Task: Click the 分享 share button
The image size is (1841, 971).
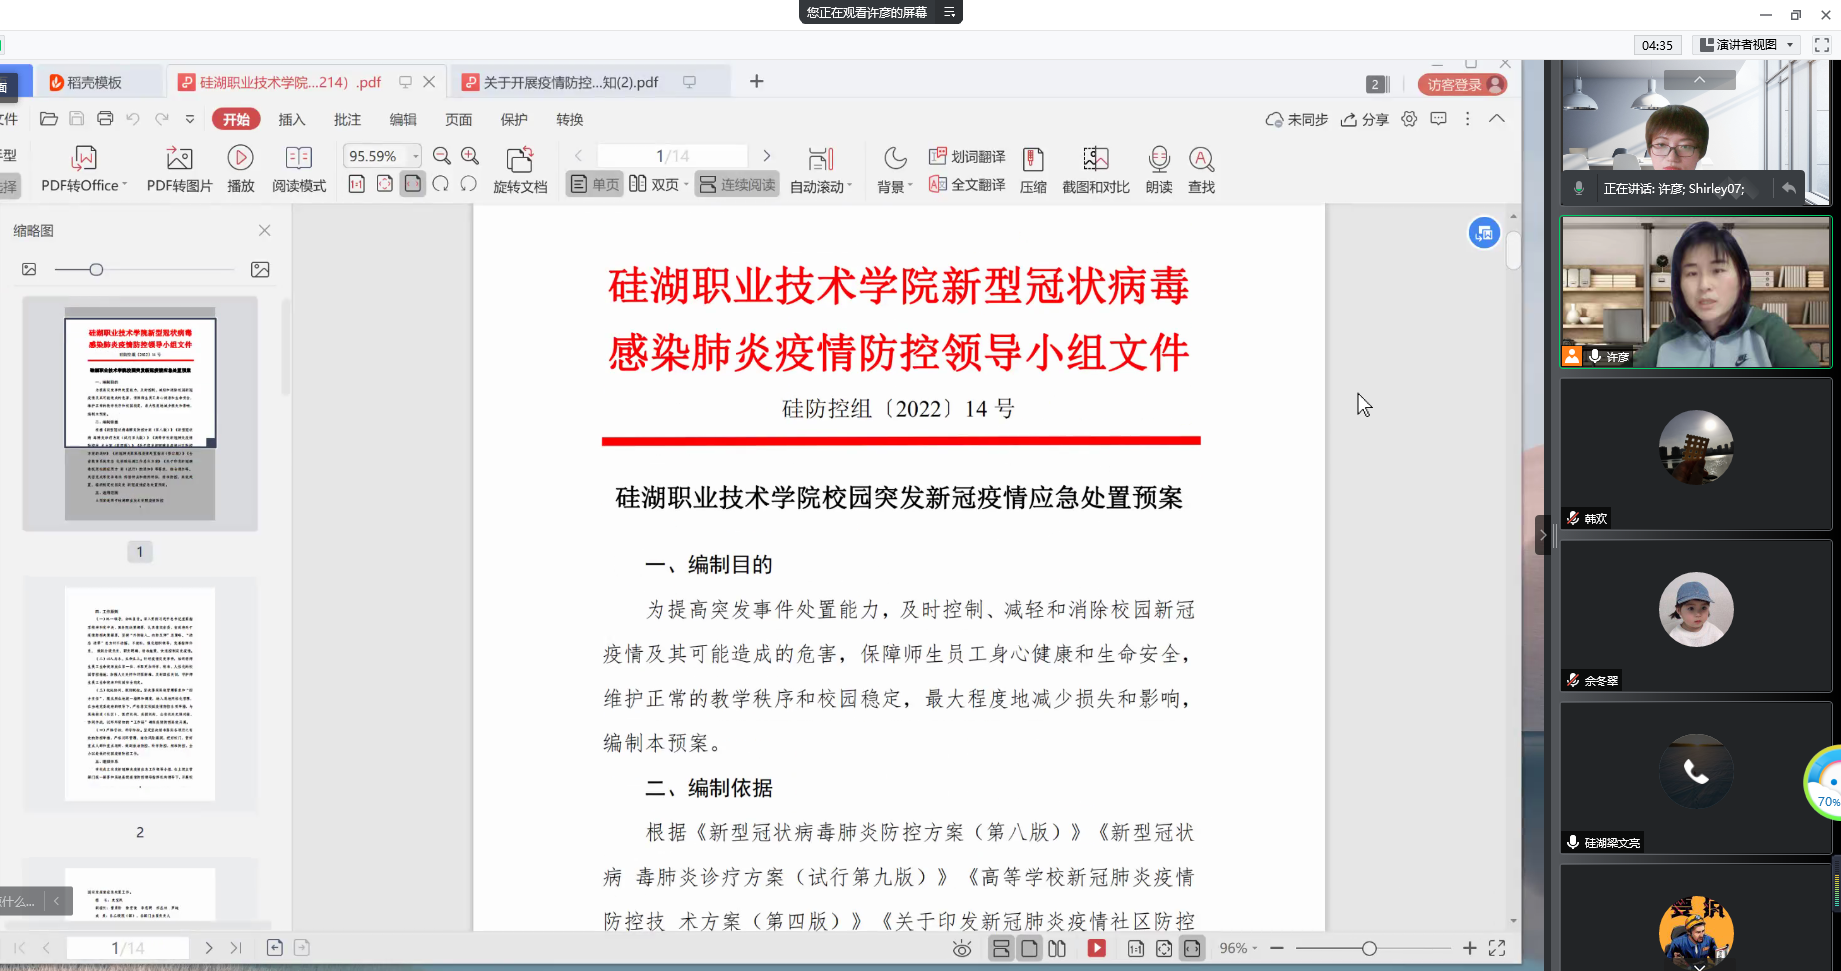Action: pos(1365,120)
